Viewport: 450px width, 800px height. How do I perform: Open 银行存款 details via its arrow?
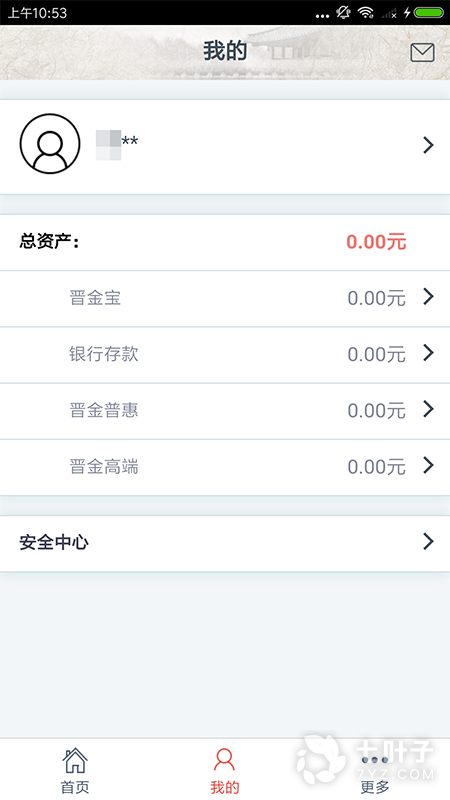pos(428,353)
